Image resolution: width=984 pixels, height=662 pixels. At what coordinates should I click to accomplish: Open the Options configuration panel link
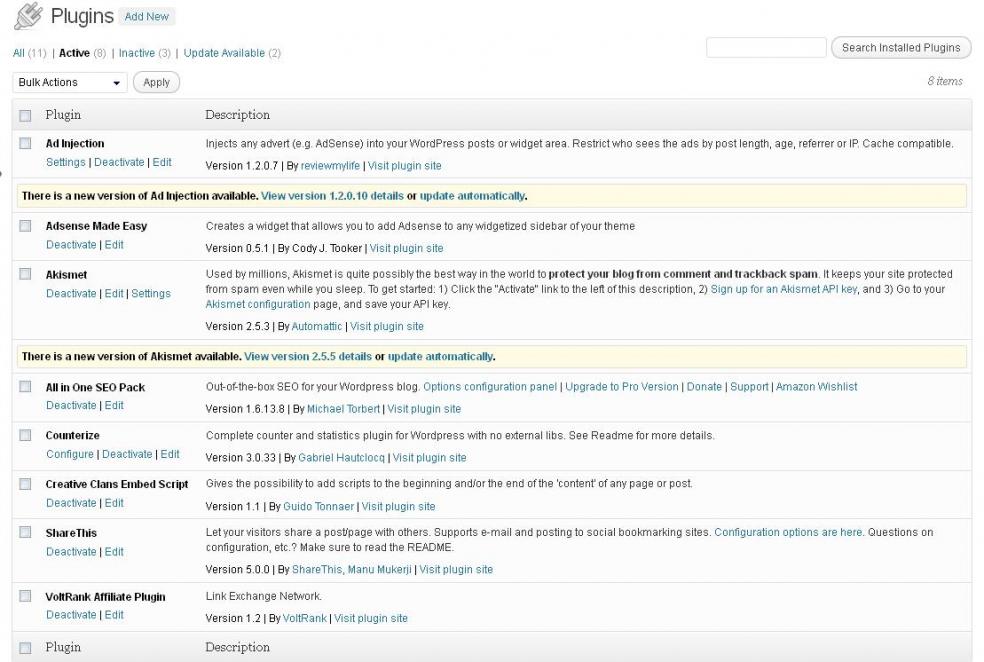pyautogui.click(x=490, y=387)
